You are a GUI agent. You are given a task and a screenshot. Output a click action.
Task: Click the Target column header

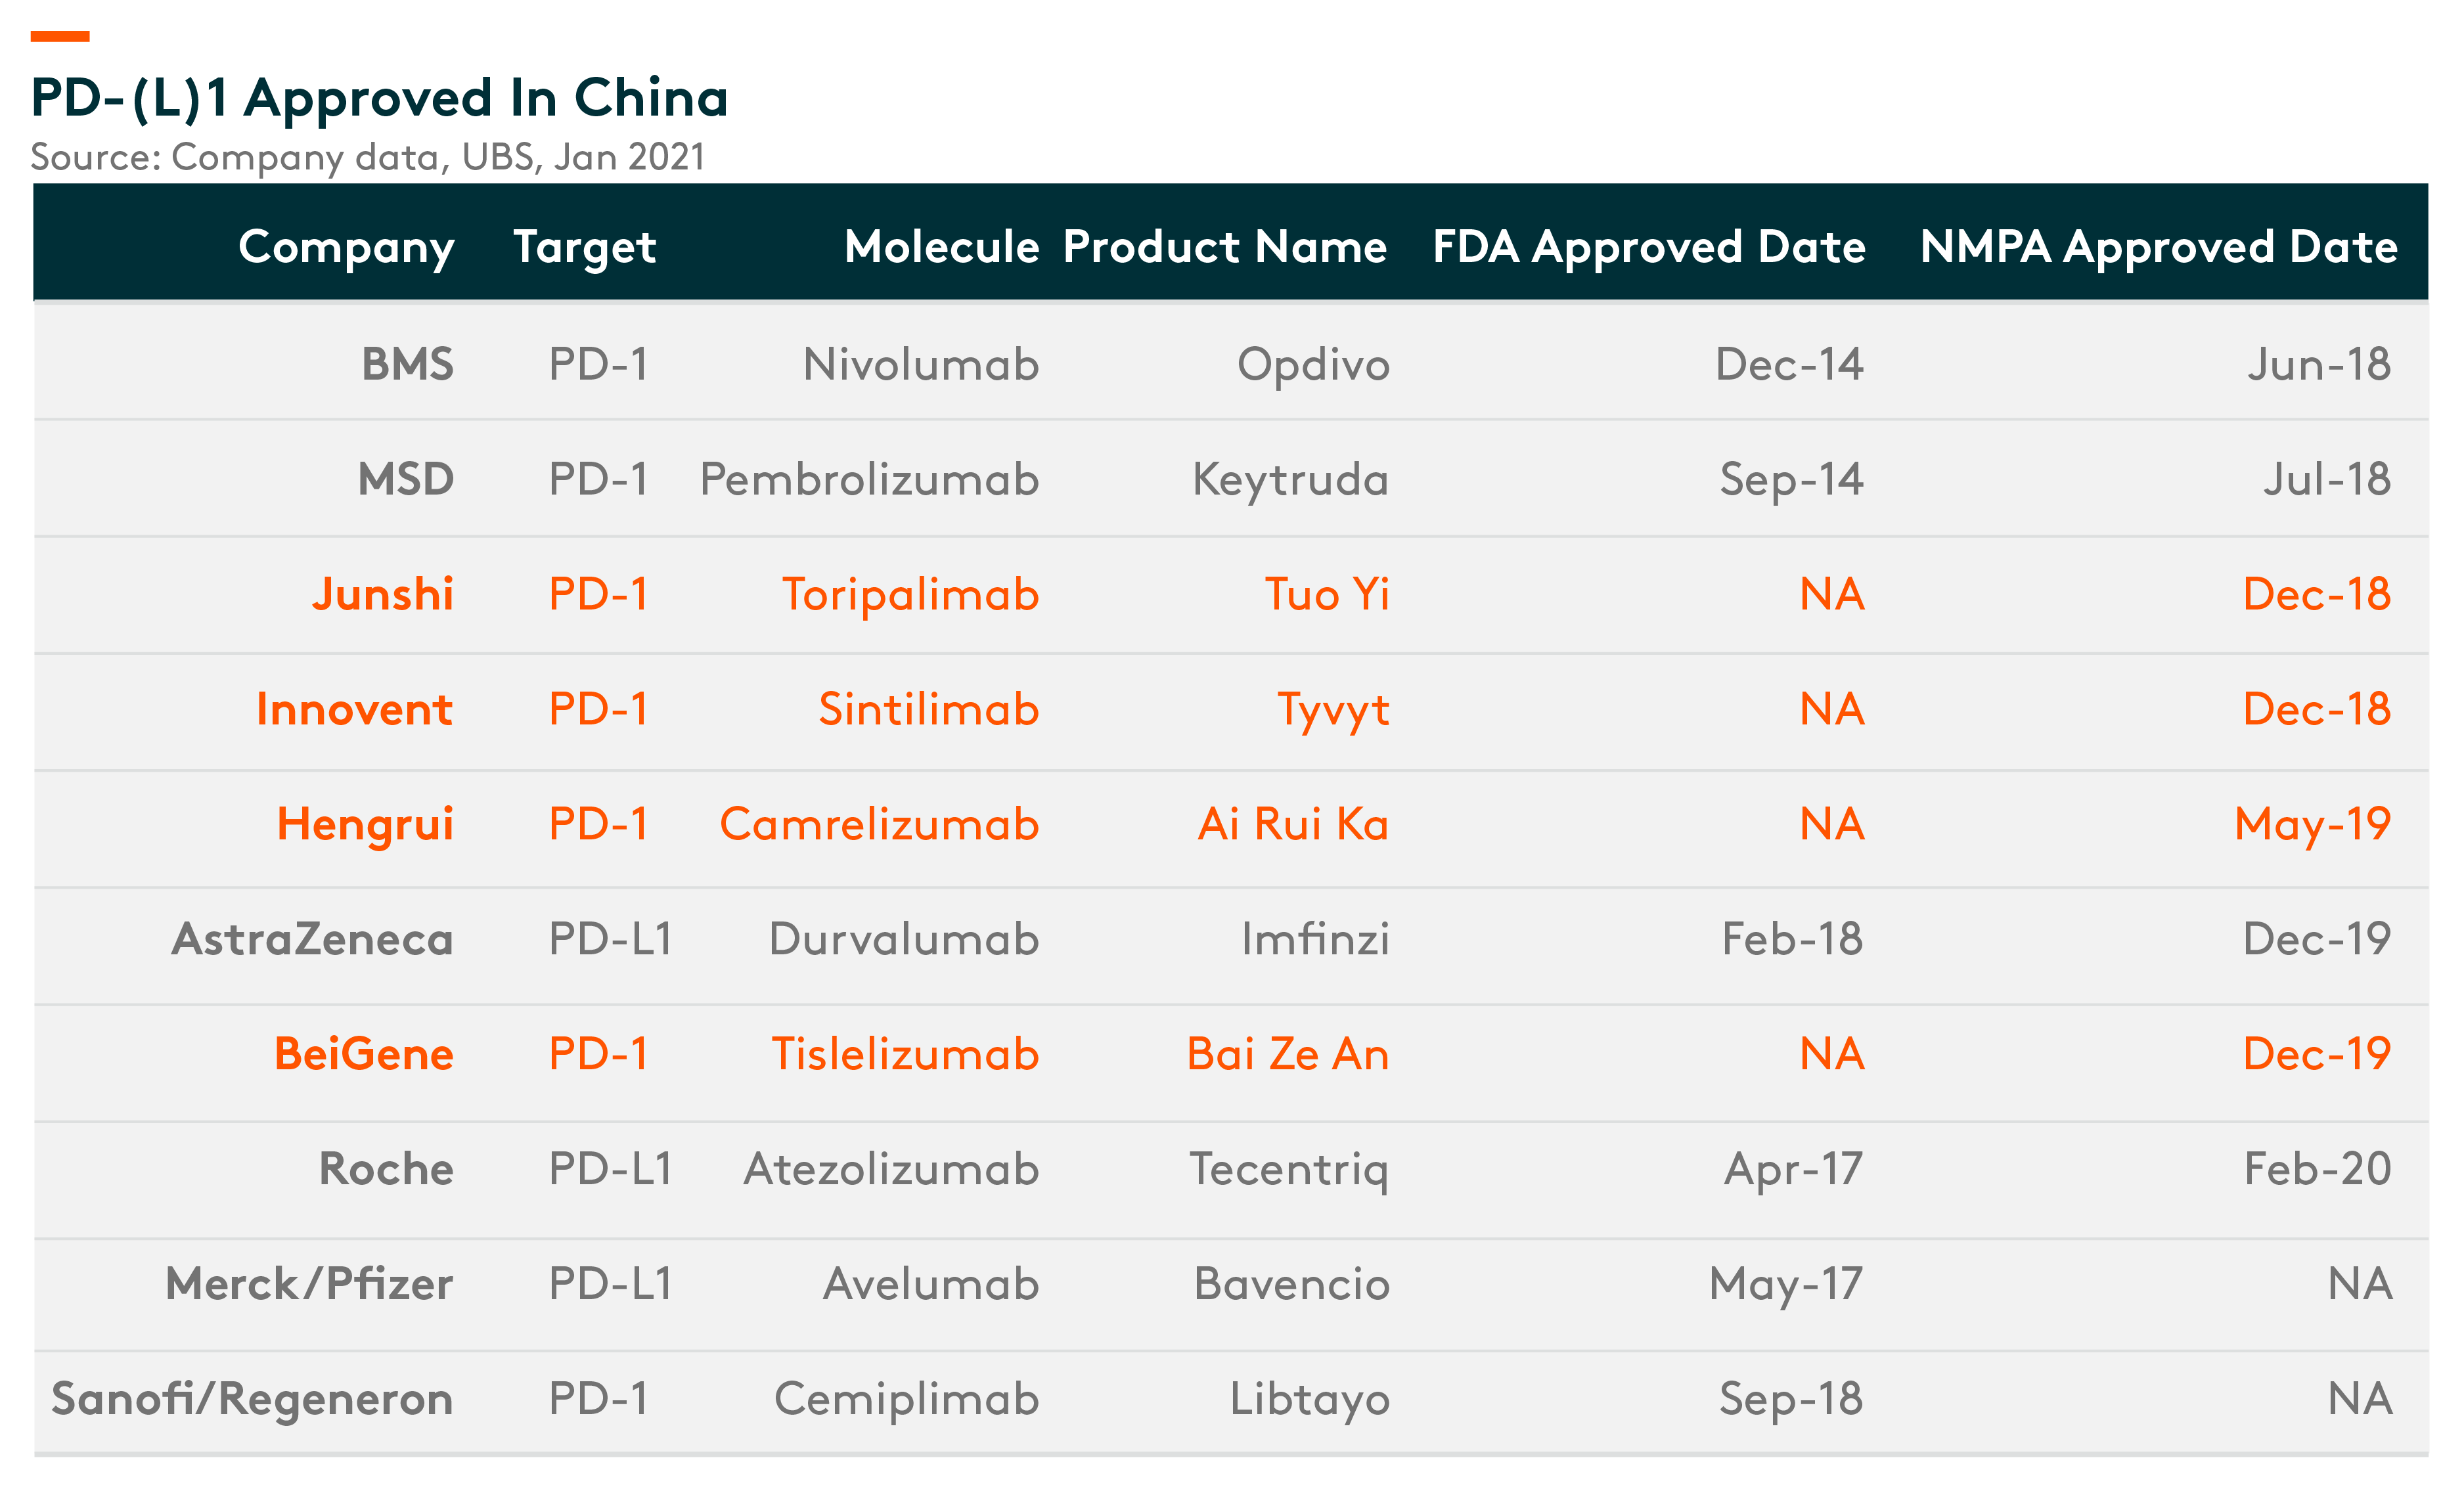pyautogui.click(x=584, y=247)
